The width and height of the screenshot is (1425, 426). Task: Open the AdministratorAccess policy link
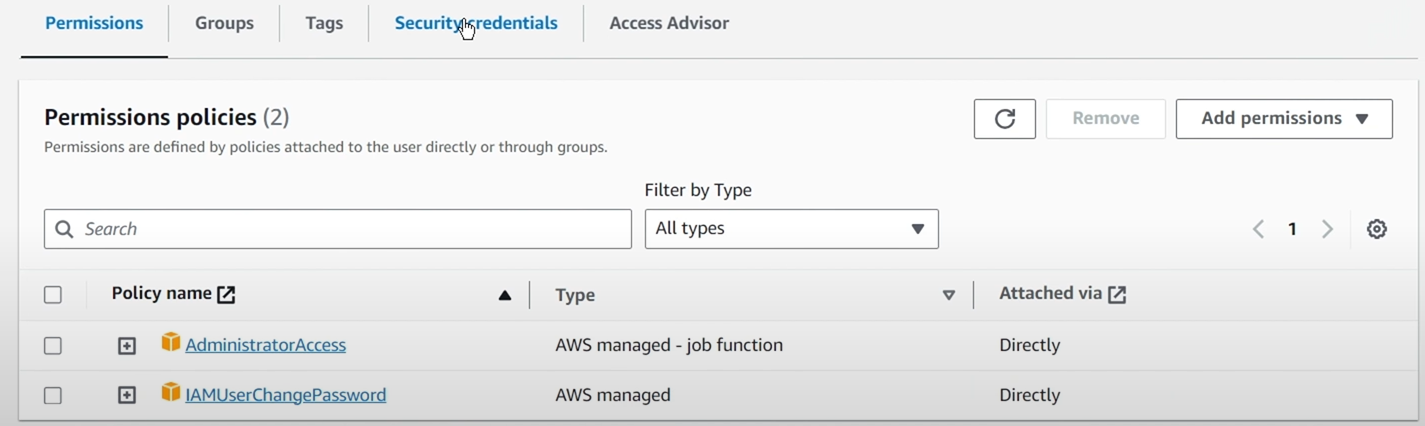pos(266,345)
